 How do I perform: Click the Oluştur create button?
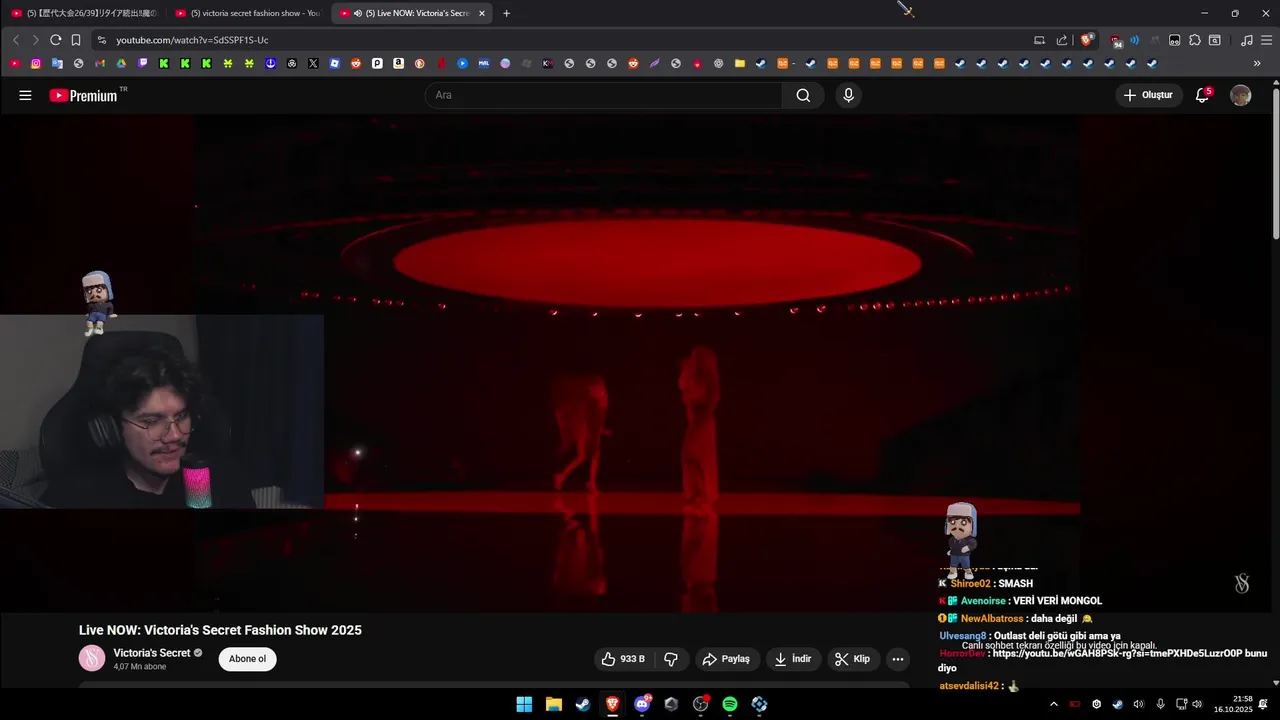pyautogui.click(x=1149, y=95)
